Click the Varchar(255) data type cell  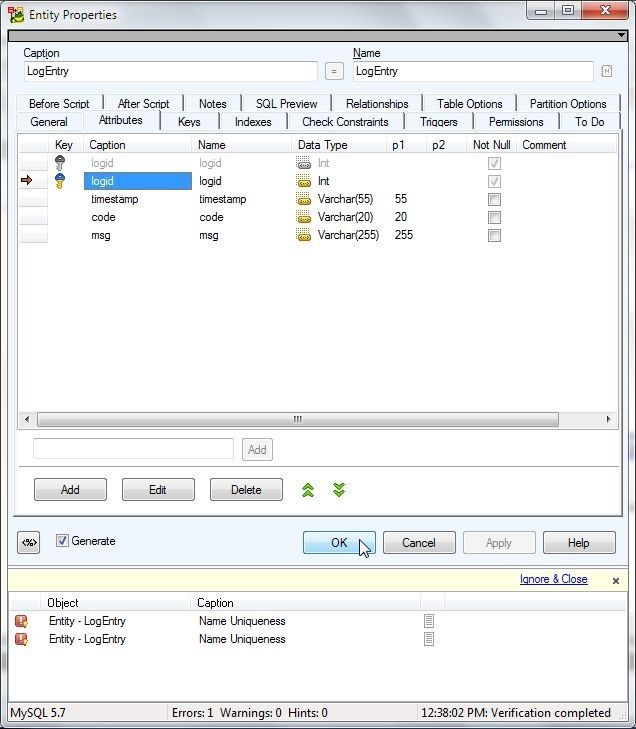click(x=339, y=235)
